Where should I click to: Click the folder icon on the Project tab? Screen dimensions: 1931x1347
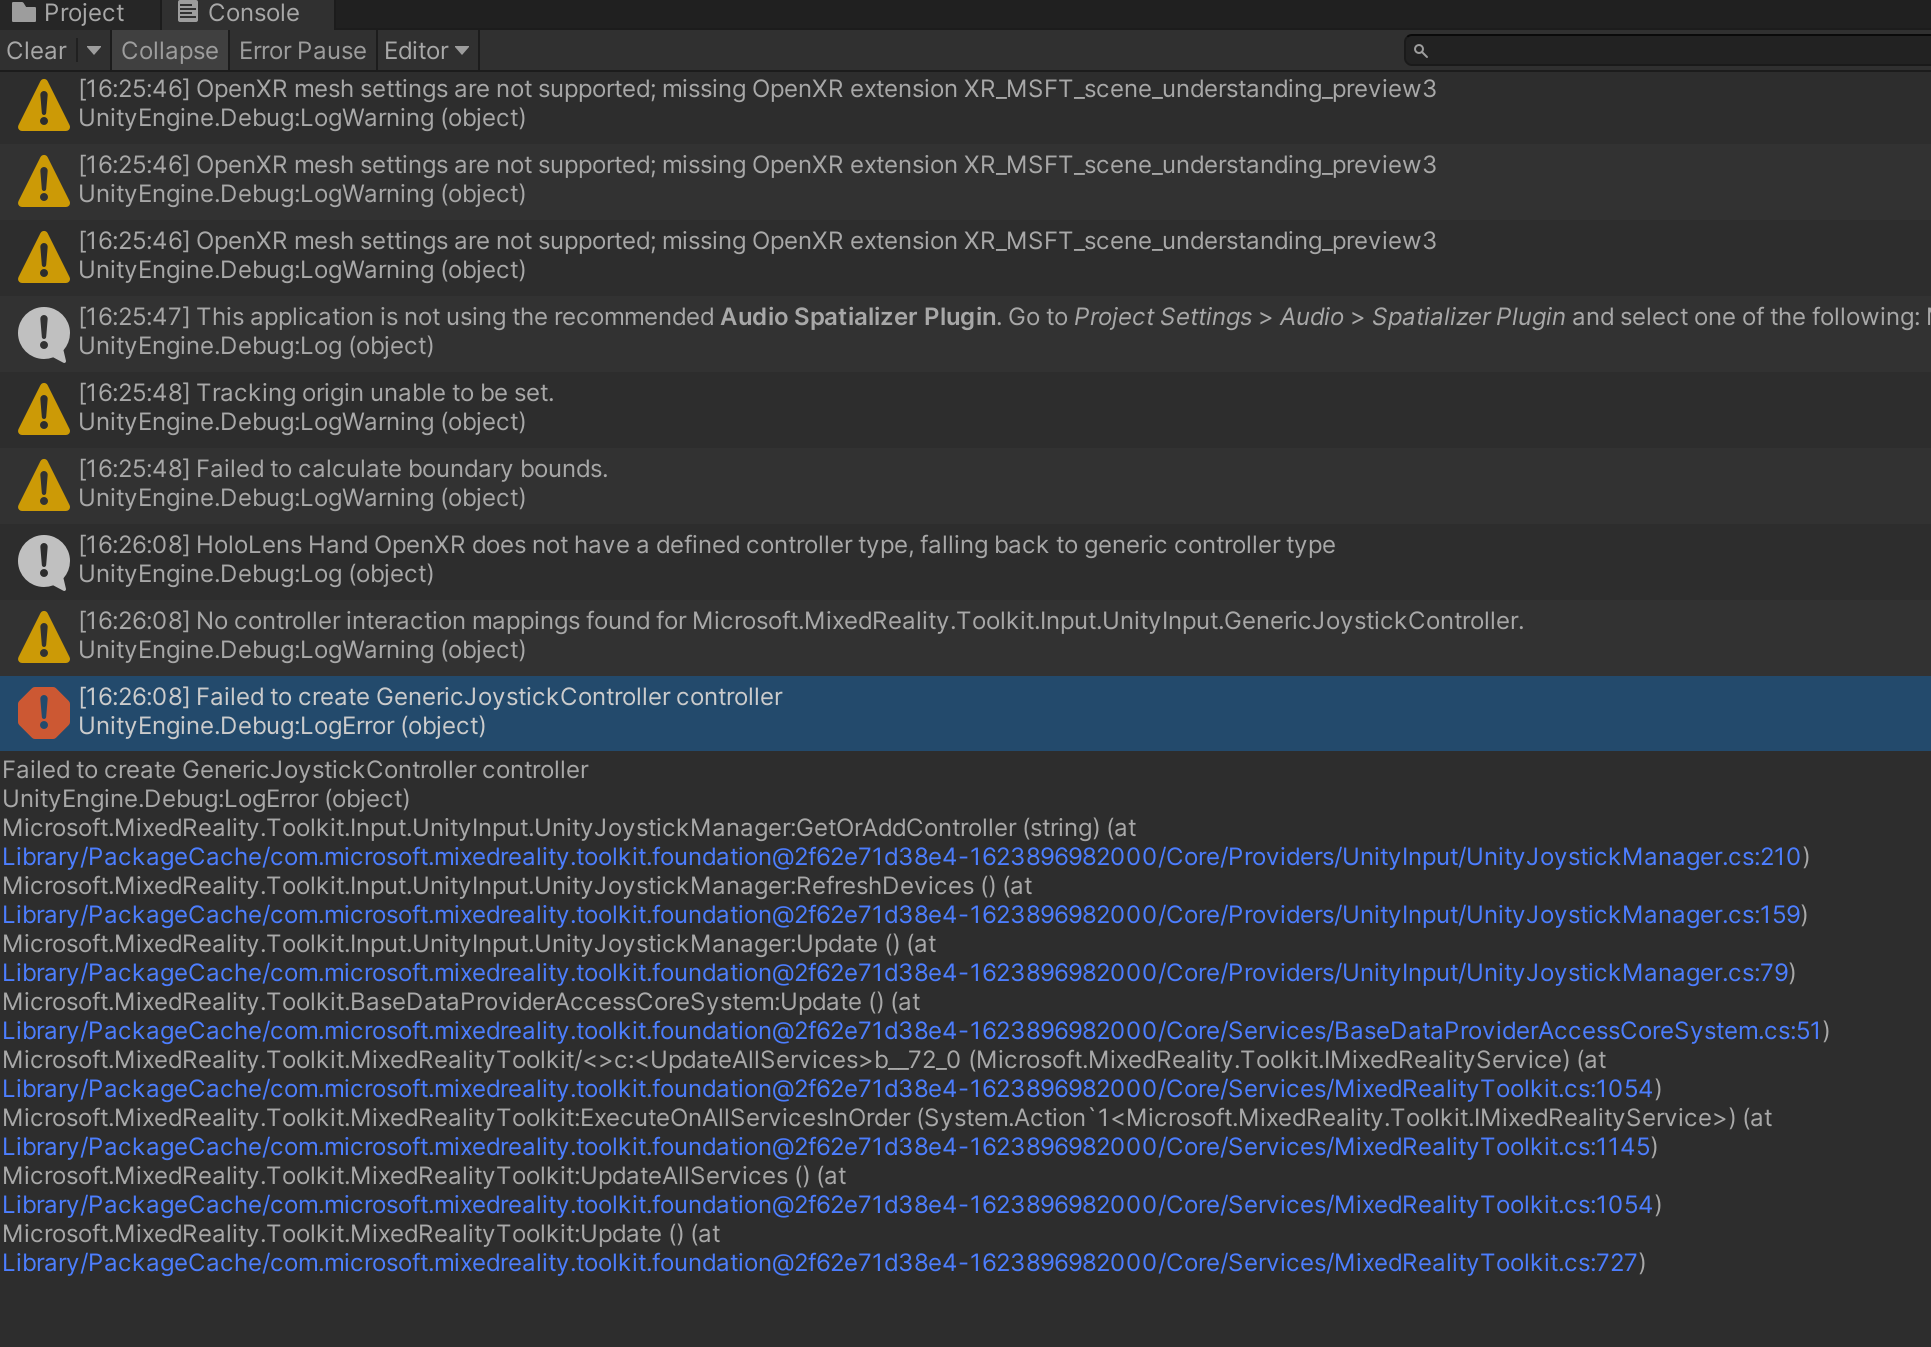tap(22, 12)
